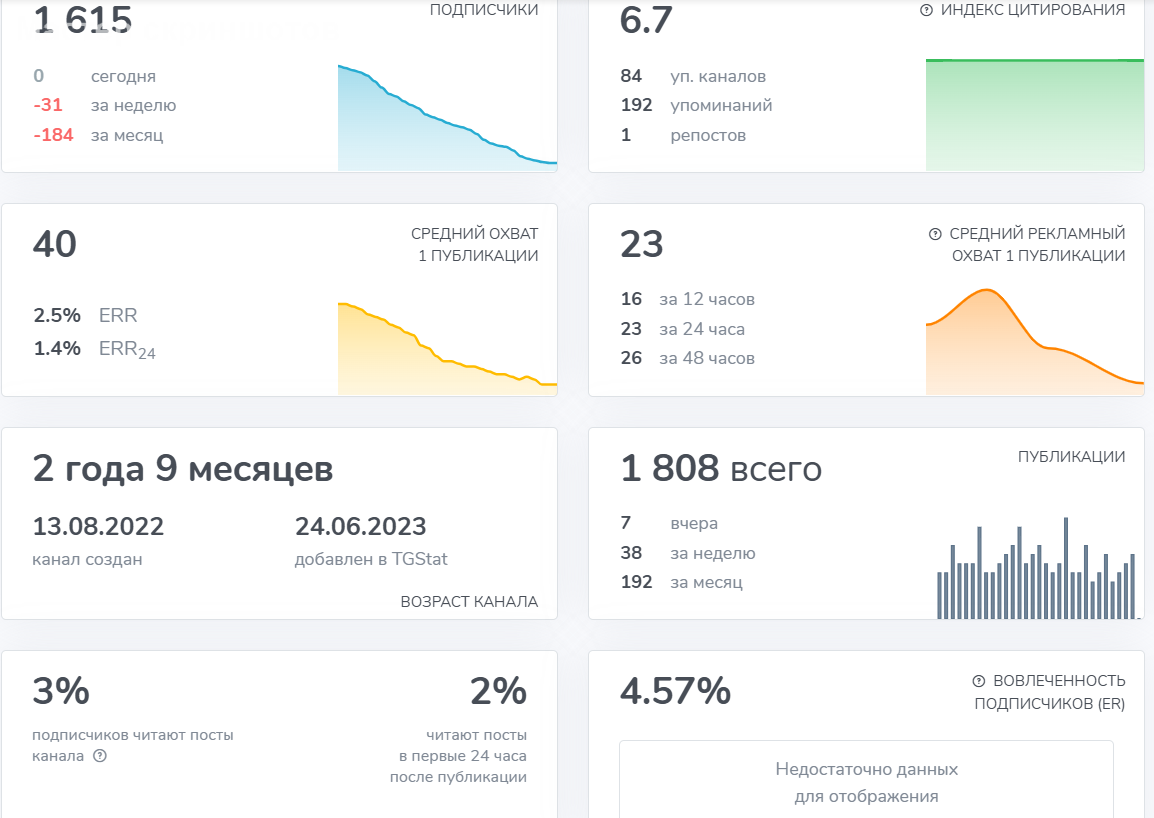Click '84 уп. каналов' row
Screen dimensions: 1154x818
point(693,76)
